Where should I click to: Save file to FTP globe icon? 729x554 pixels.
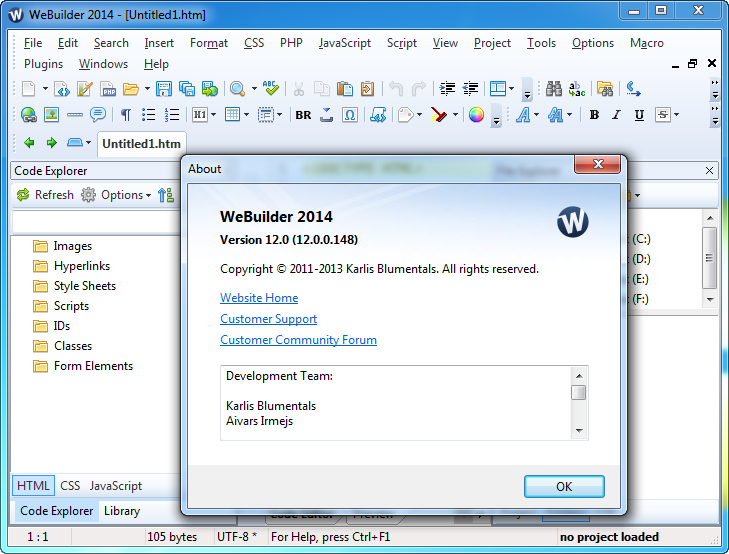click(210, 88)
